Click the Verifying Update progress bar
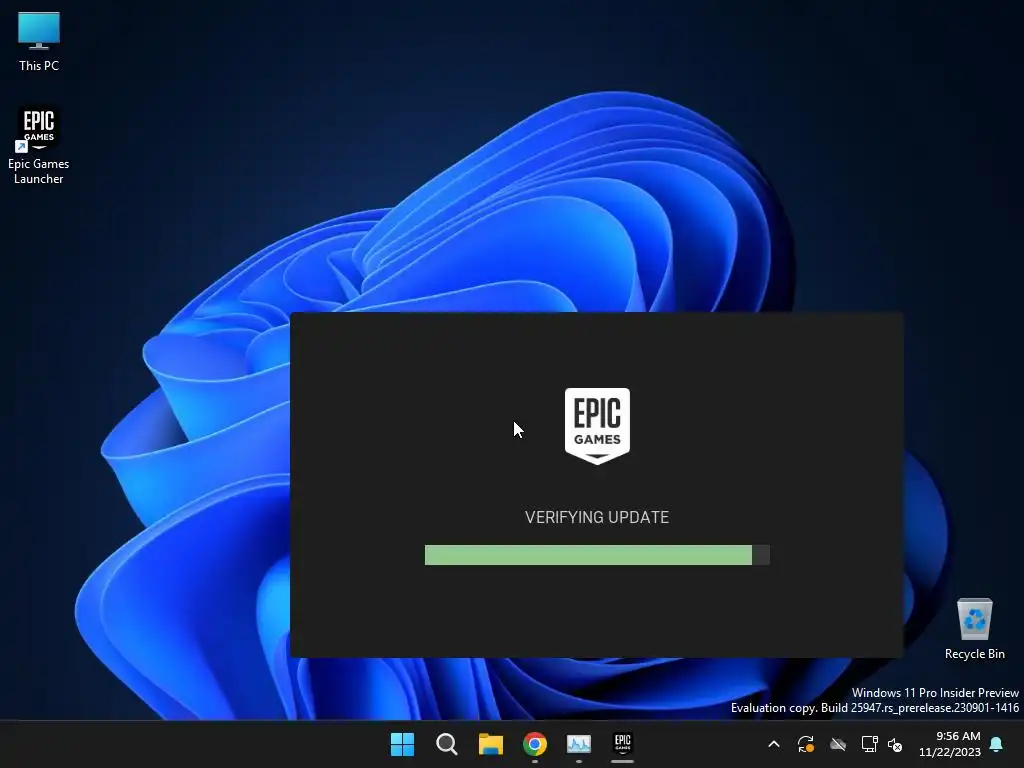This screenshot has height=768, width=1024. coord(597,555)
